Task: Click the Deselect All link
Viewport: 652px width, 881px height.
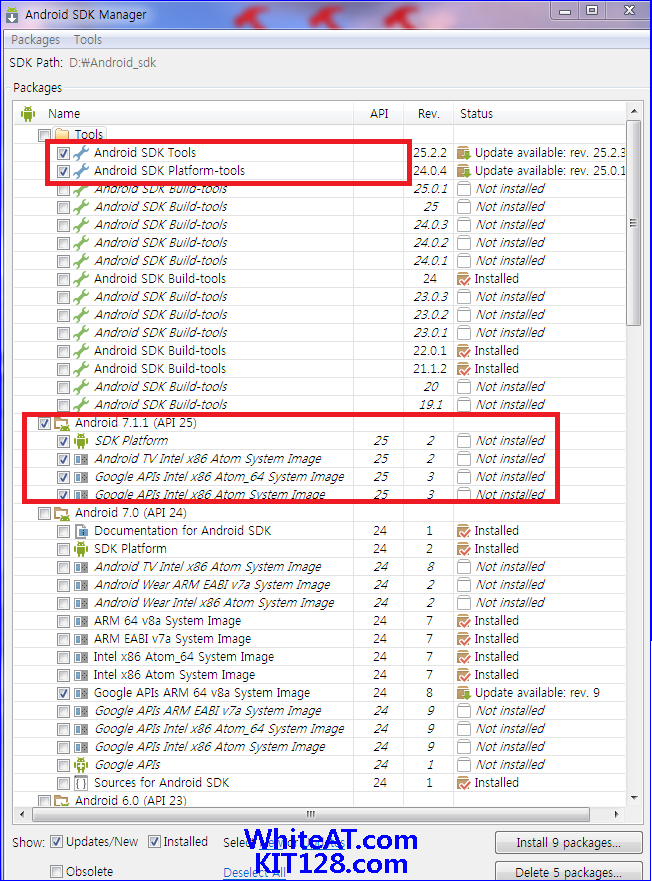Action: tap(255, 873)
